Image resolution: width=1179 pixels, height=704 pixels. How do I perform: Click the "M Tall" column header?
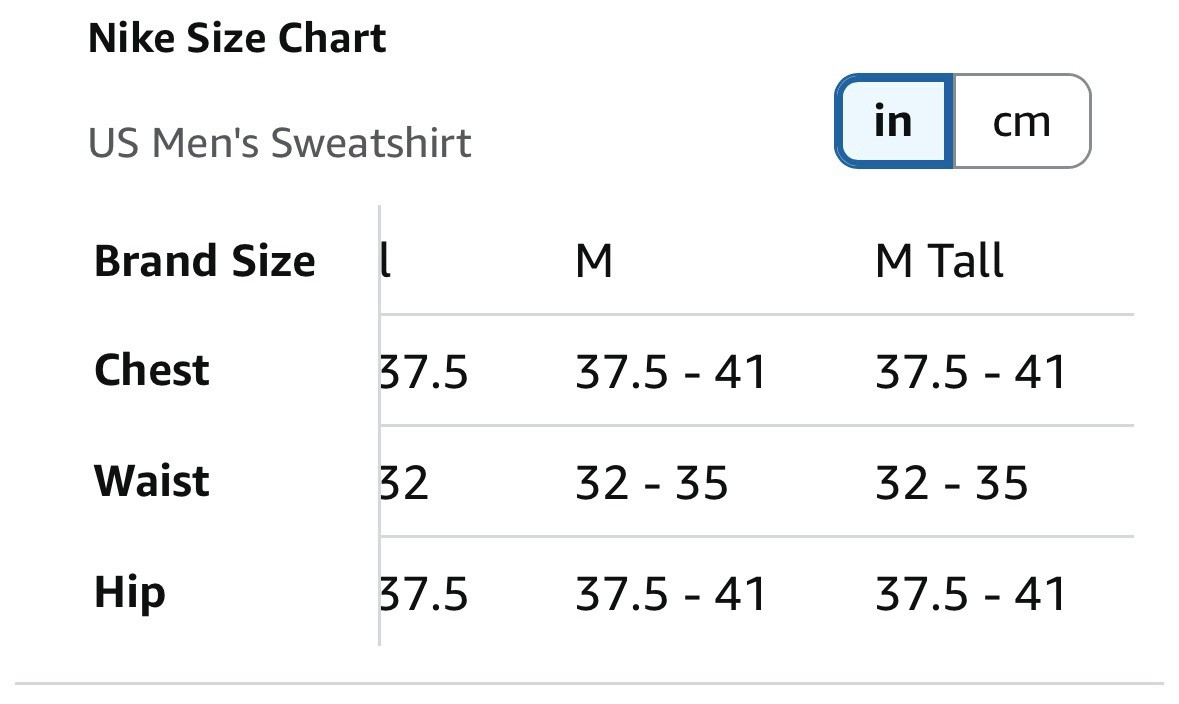[x=939, y=262]
